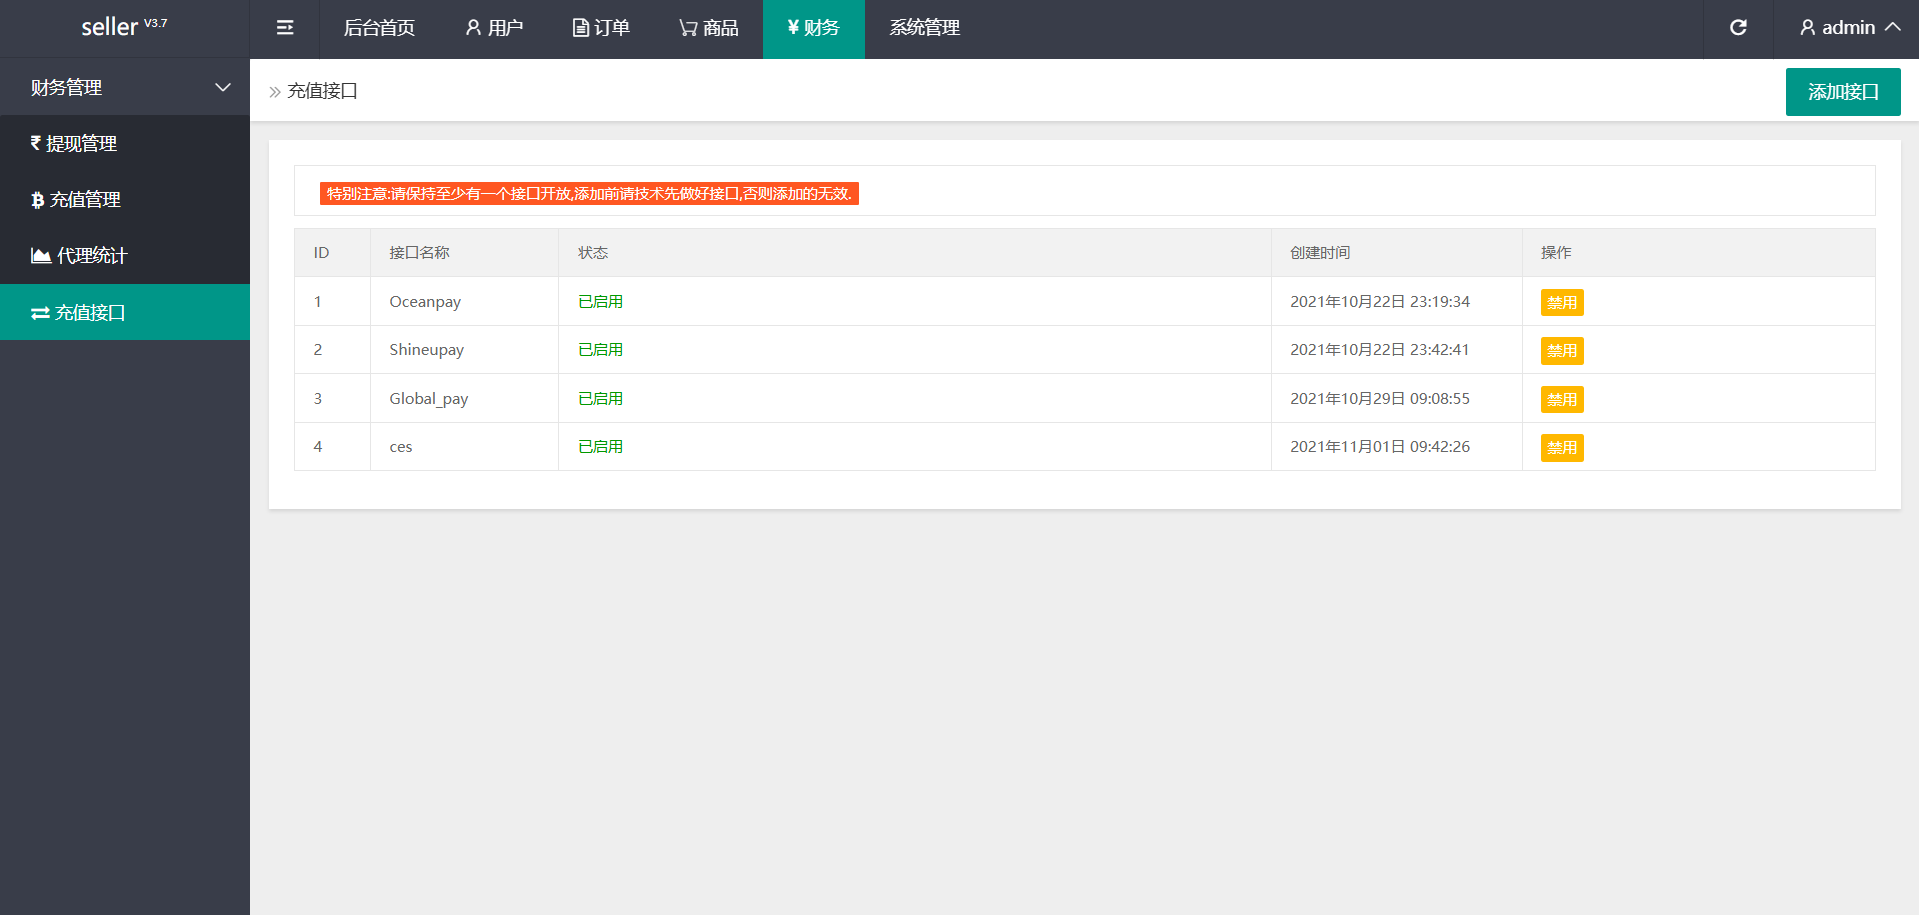Open the 系统管理 system management menu

[x=924, y=28]
